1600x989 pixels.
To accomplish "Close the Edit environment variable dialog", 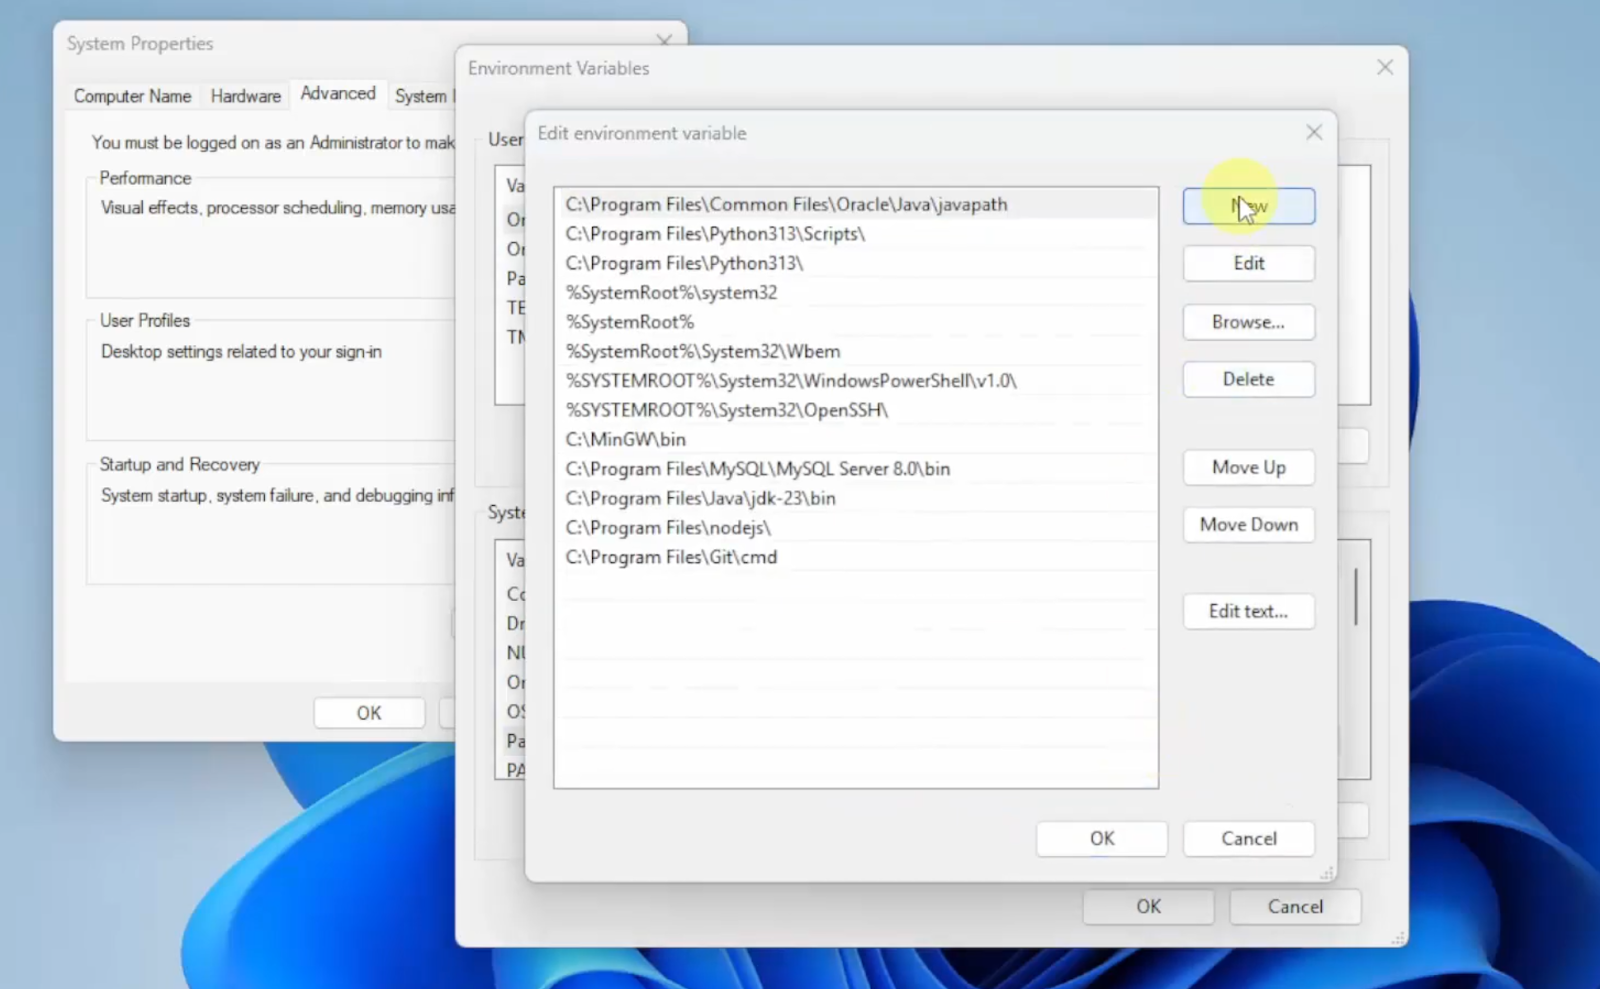I will click(1314, 133).
